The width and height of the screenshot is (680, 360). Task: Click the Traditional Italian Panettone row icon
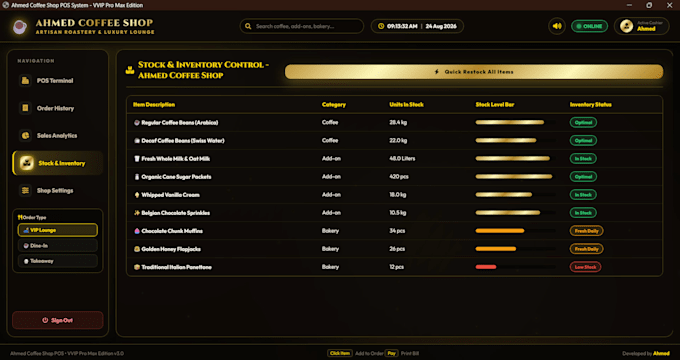click(137, 267)
